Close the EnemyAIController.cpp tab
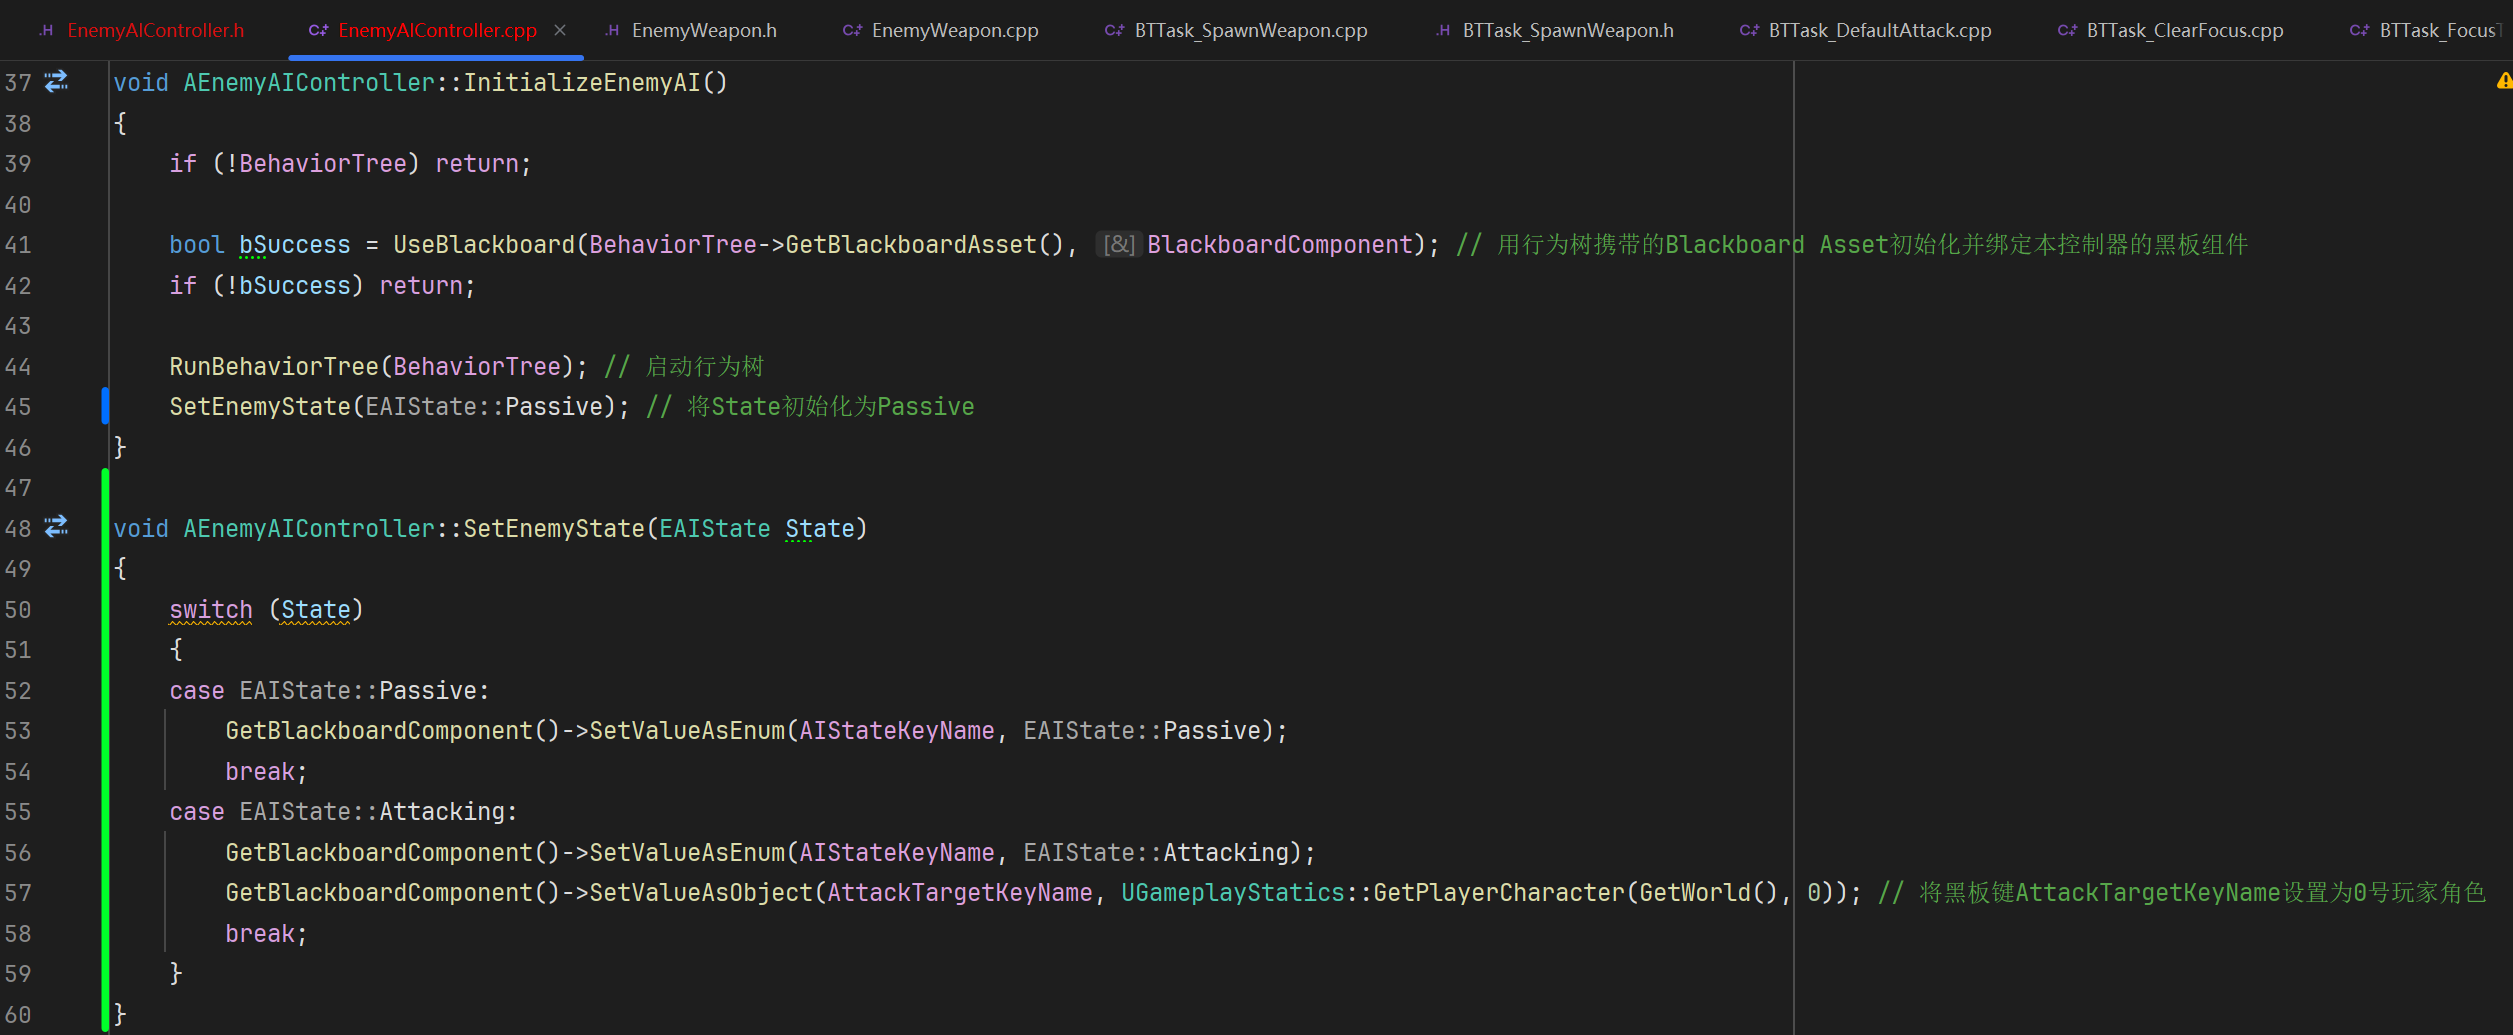The height and width of the screenshot is (1035, 2513). [560, 30]
